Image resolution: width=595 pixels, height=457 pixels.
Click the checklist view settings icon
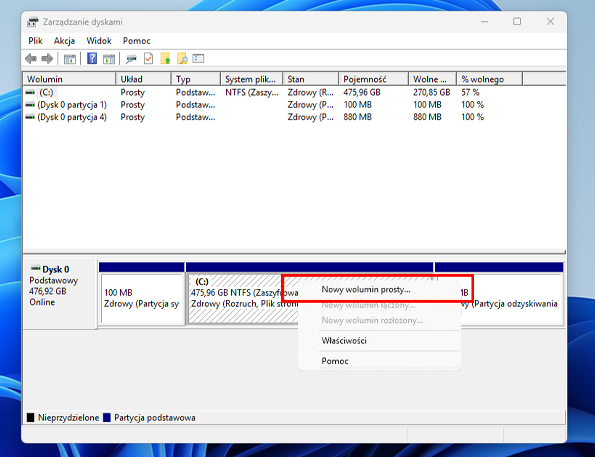198,58
